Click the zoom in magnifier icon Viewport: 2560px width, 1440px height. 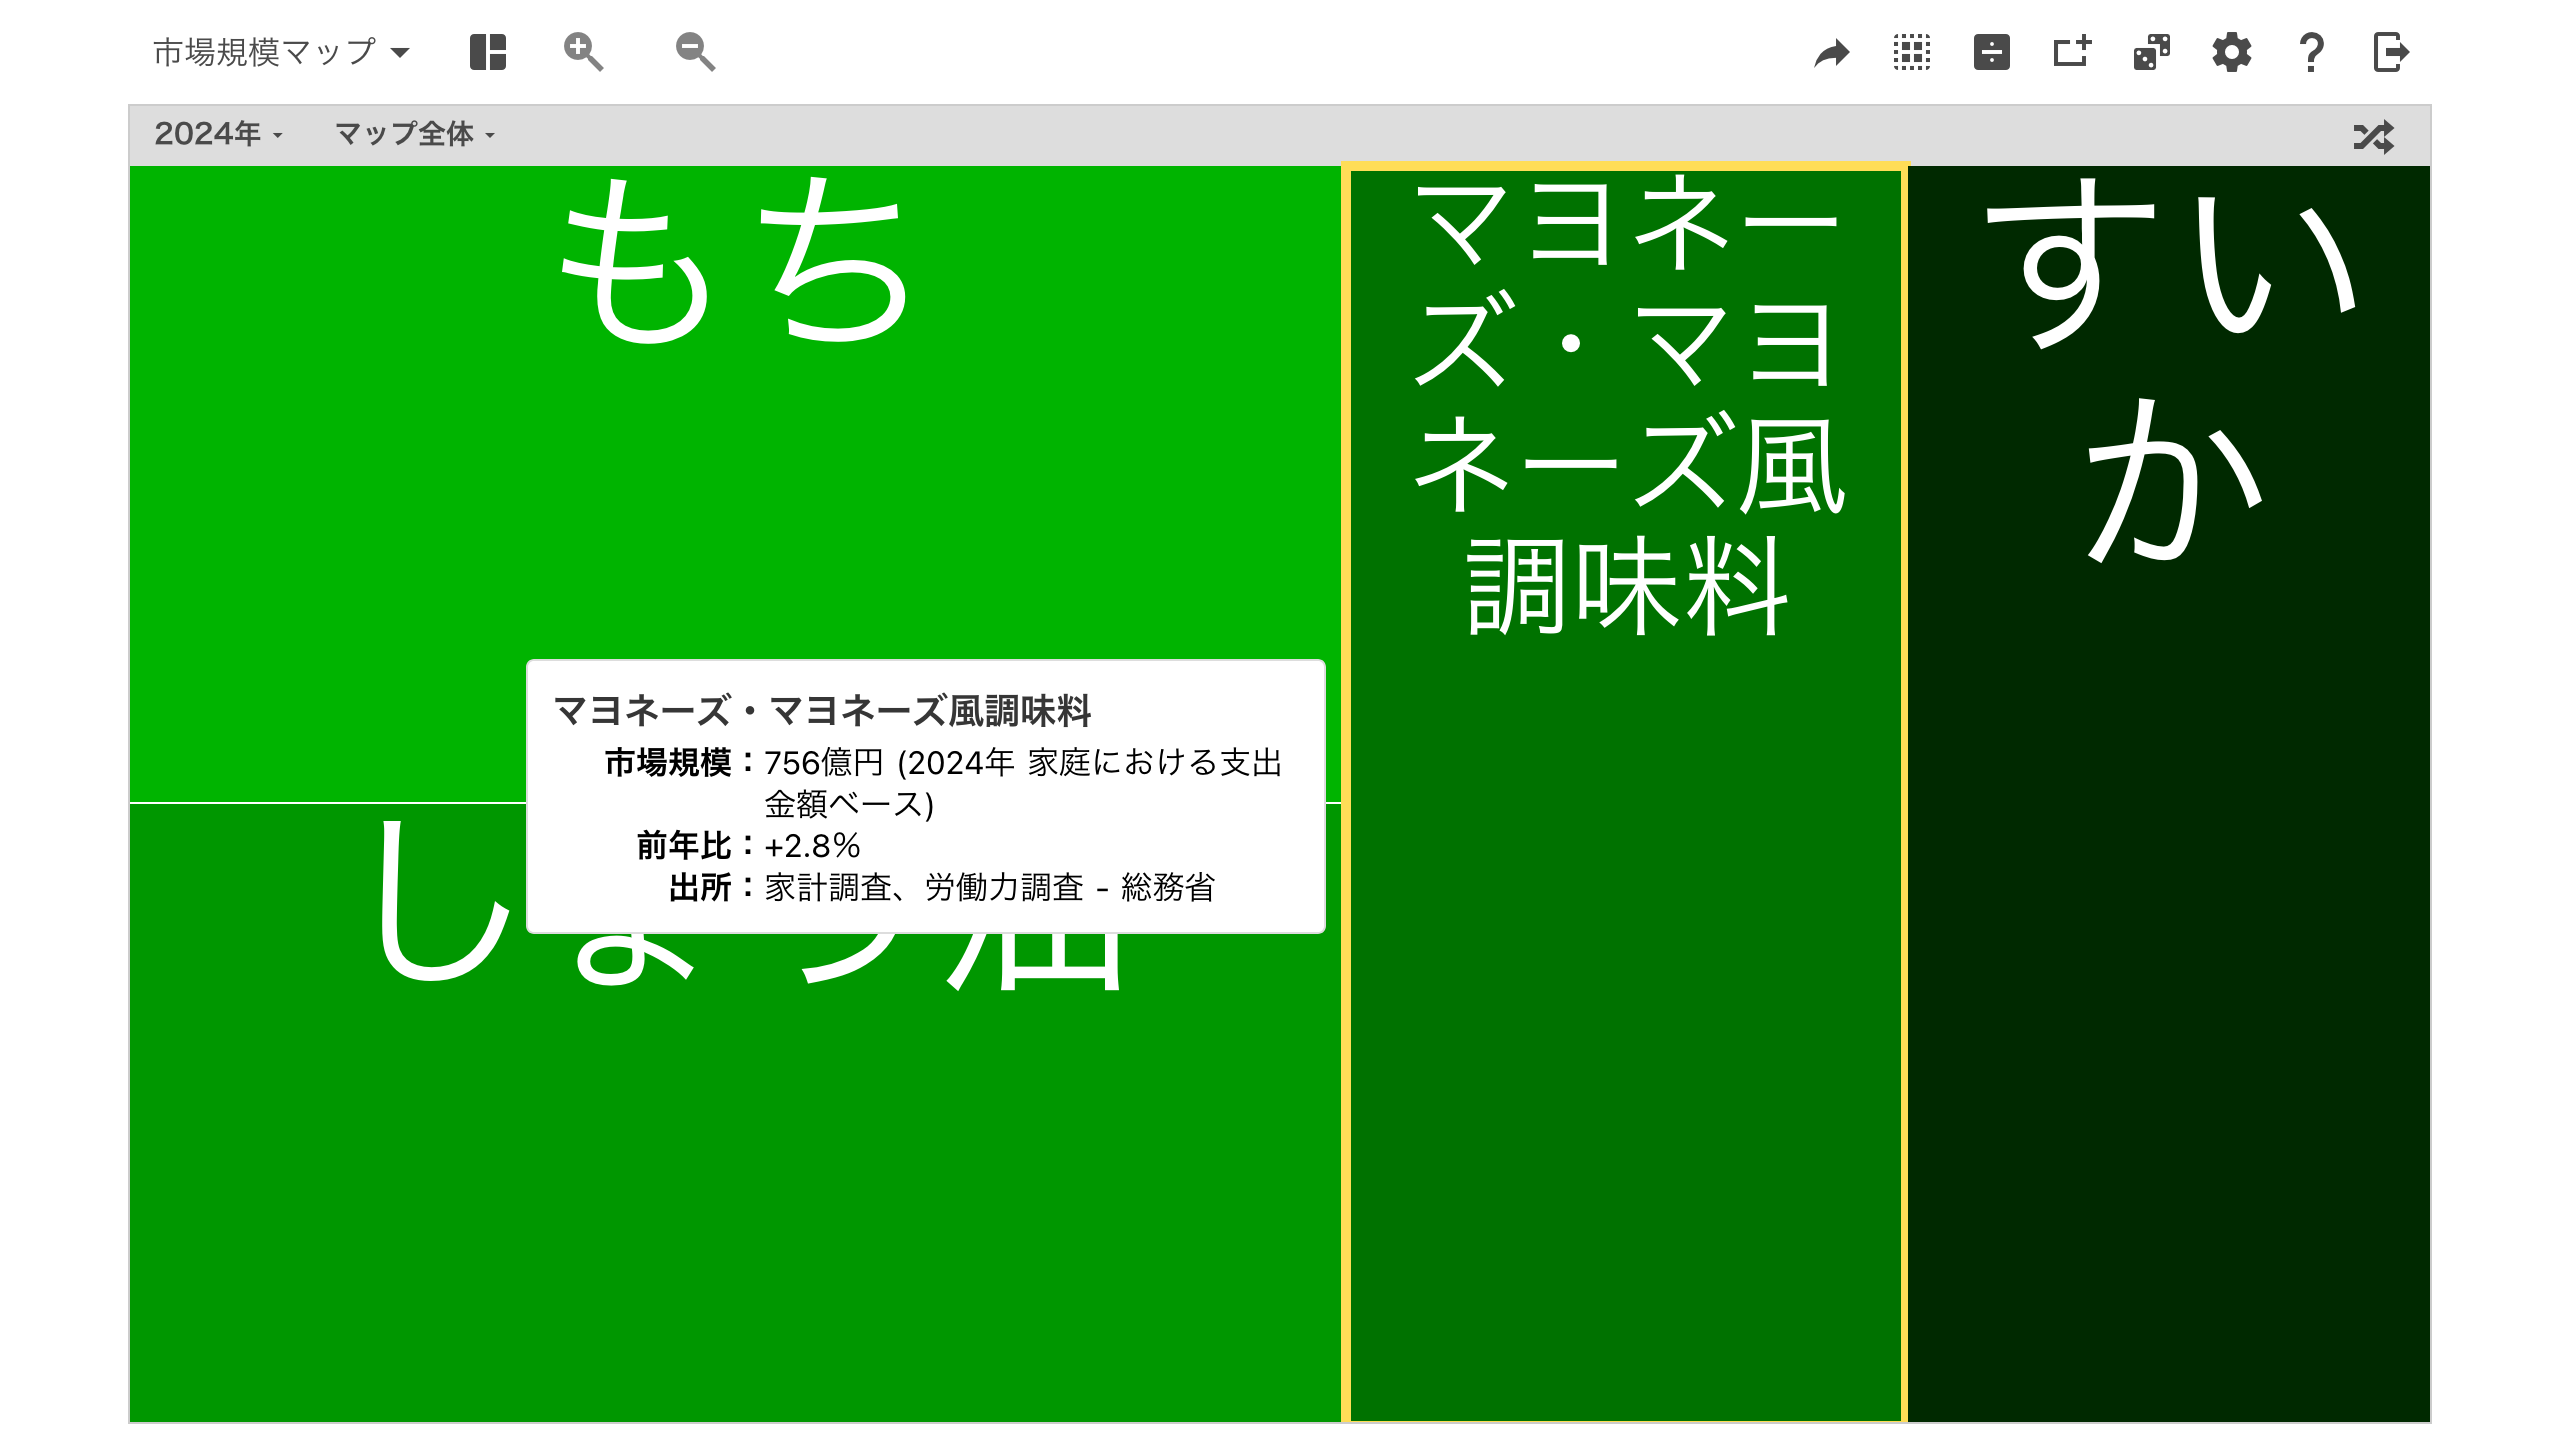coord(583,52)
